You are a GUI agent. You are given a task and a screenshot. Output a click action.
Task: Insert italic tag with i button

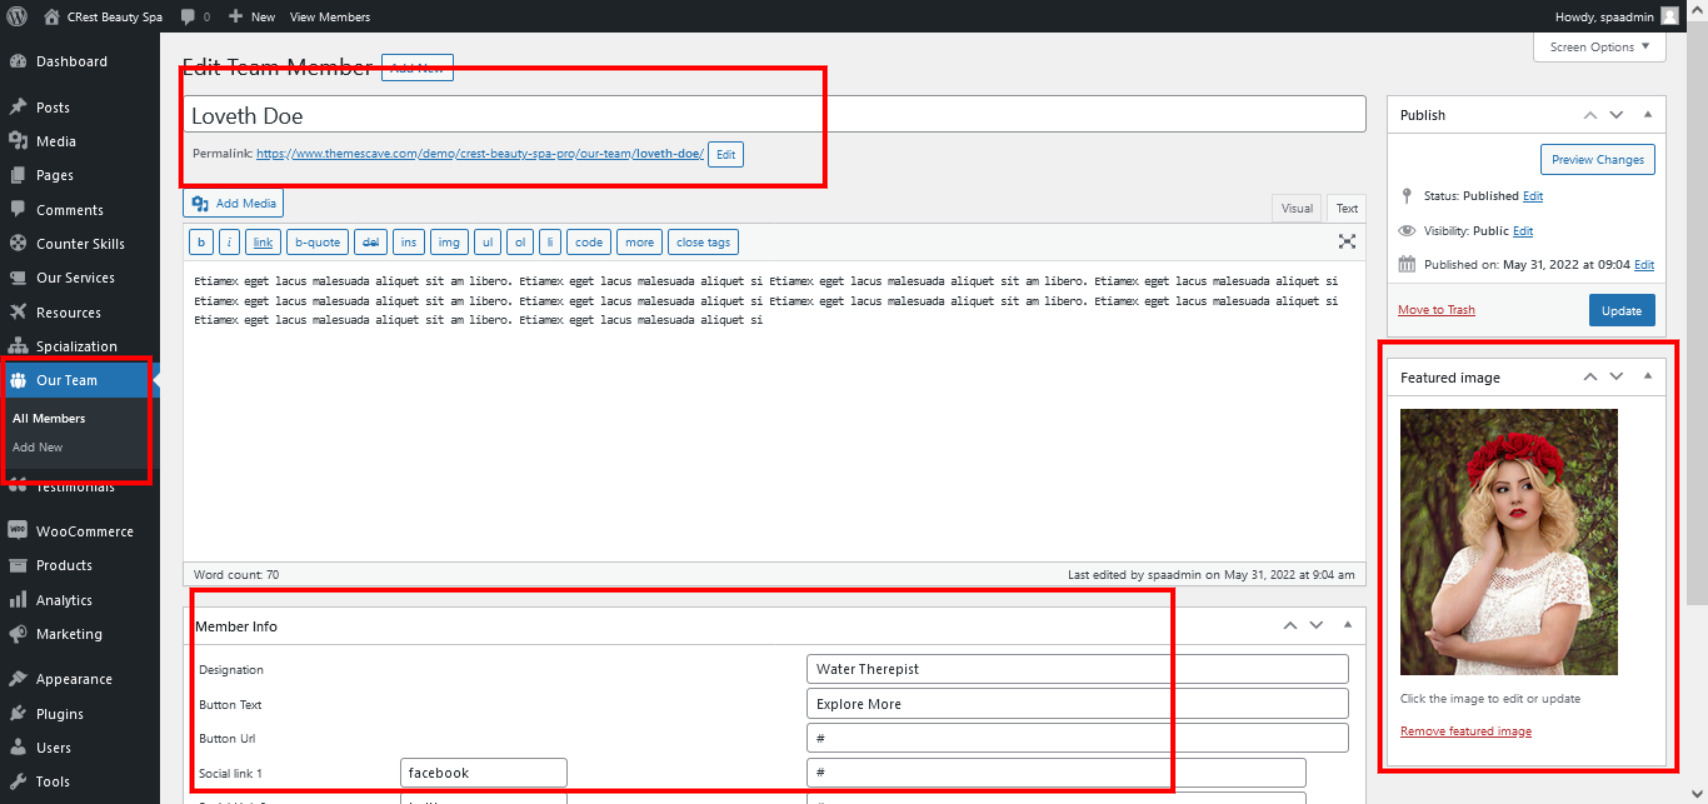coord(229,242)
